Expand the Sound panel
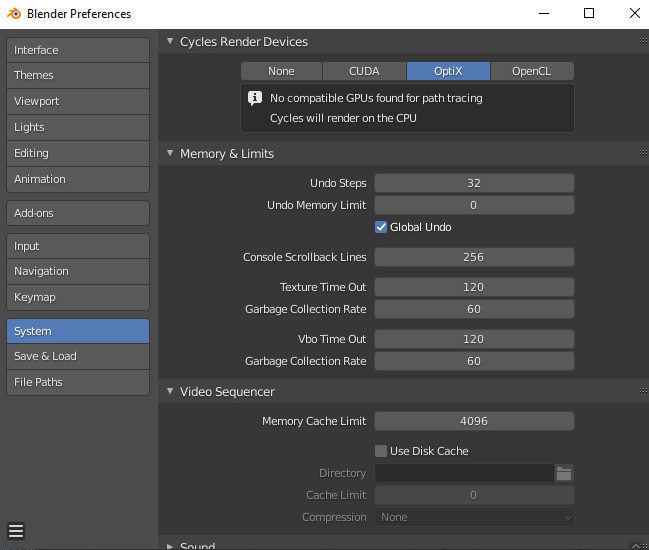649x550 pixels. tap(170, 546)
